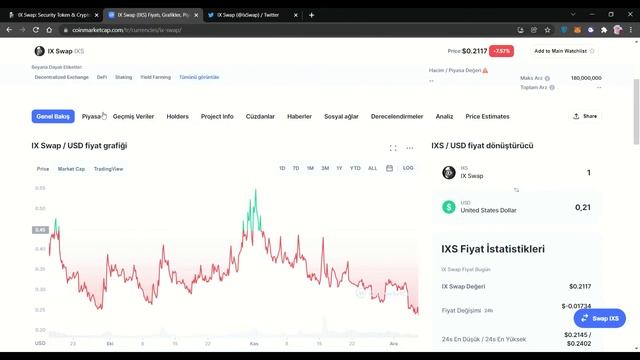Open the Piyasalar tab
Image resolution: width=640 pixels, height=360 pixels.
click(92, 116)
